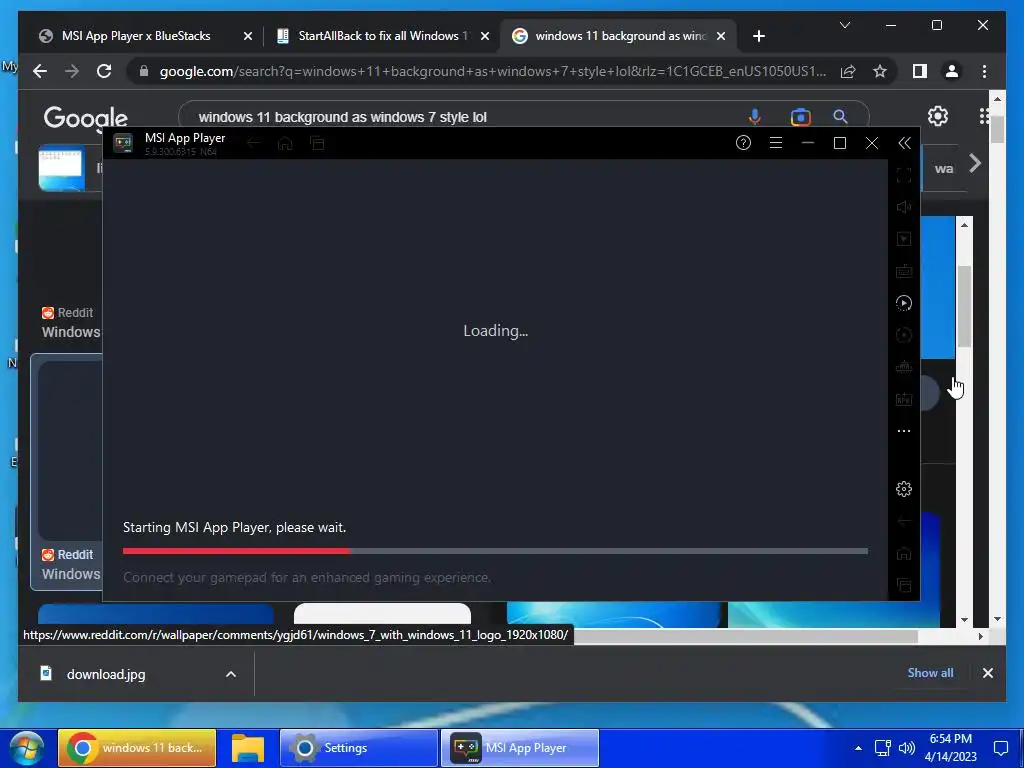Go back in Chrome
Screen dimensions: 1024x768
40,71
